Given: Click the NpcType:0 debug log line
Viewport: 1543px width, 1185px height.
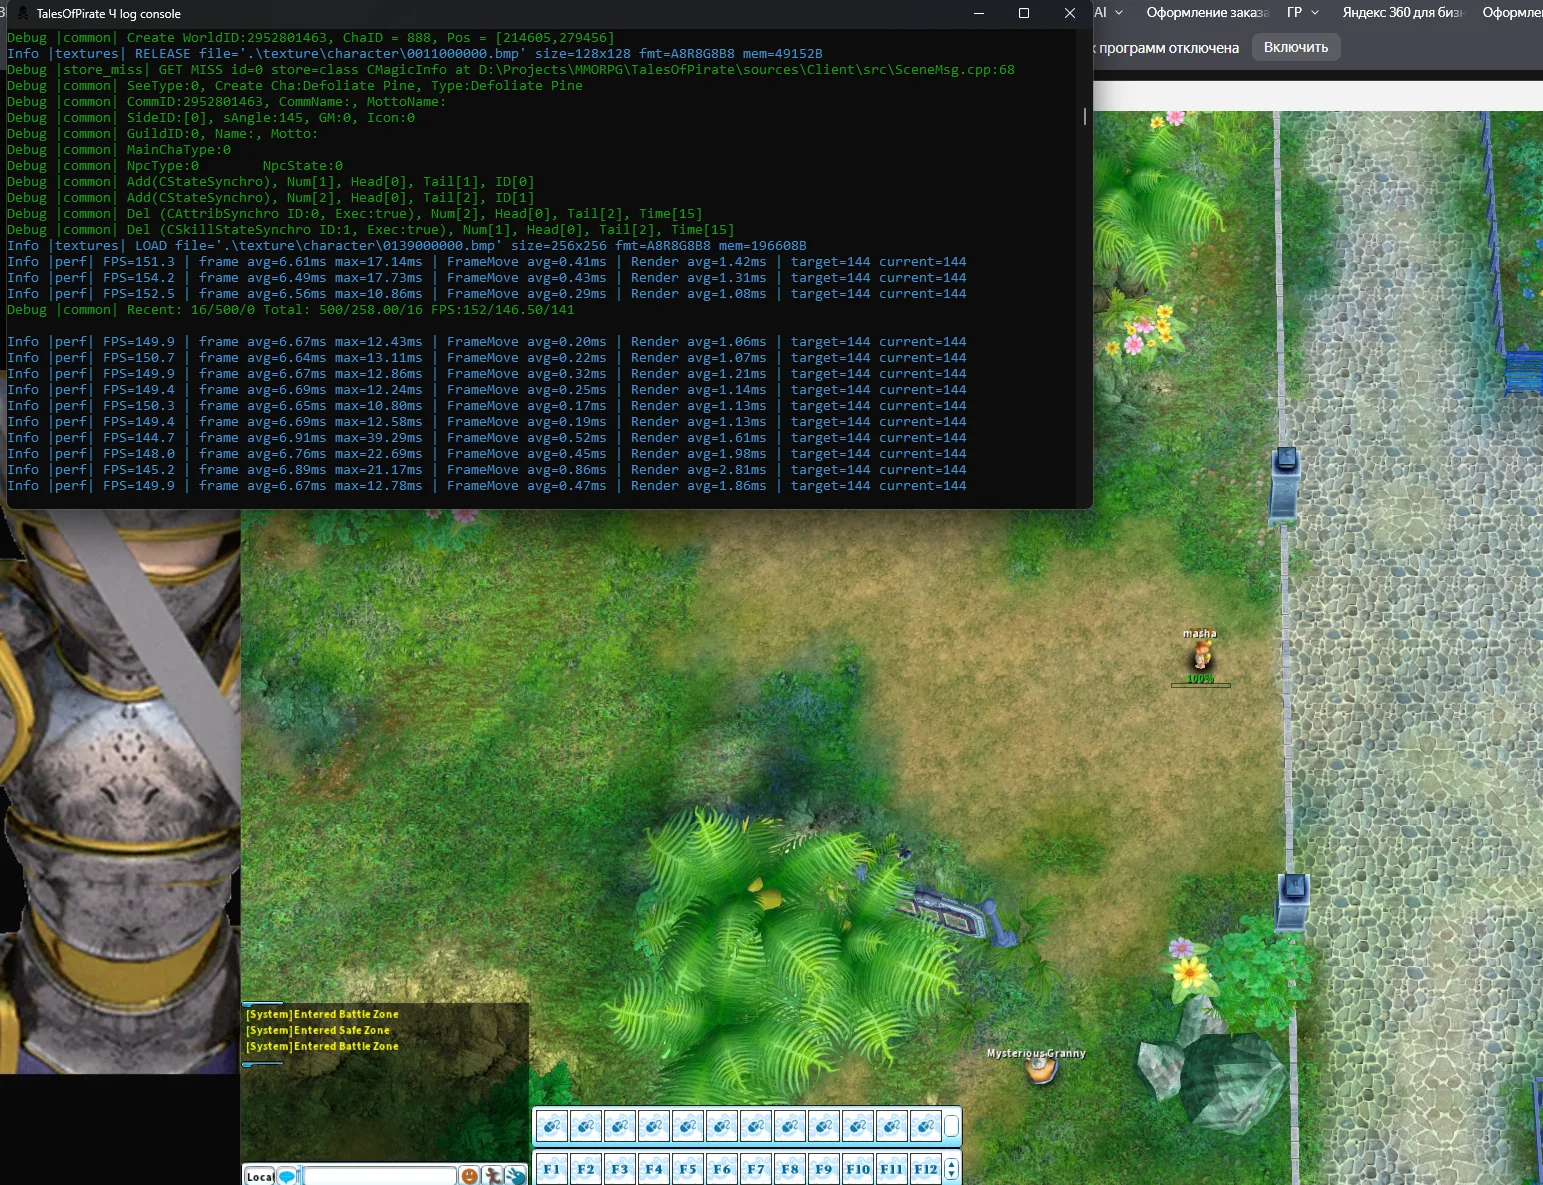Looking at the screenshot, I should coord(175,166).
